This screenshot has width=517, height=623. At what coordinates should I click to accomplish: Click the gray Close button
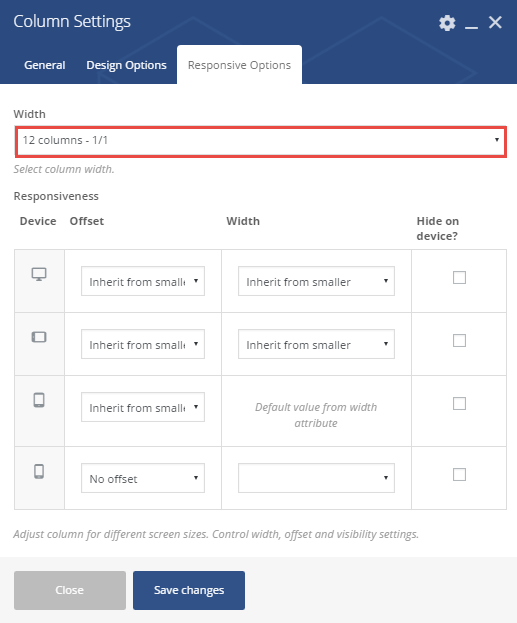[70, 590]
